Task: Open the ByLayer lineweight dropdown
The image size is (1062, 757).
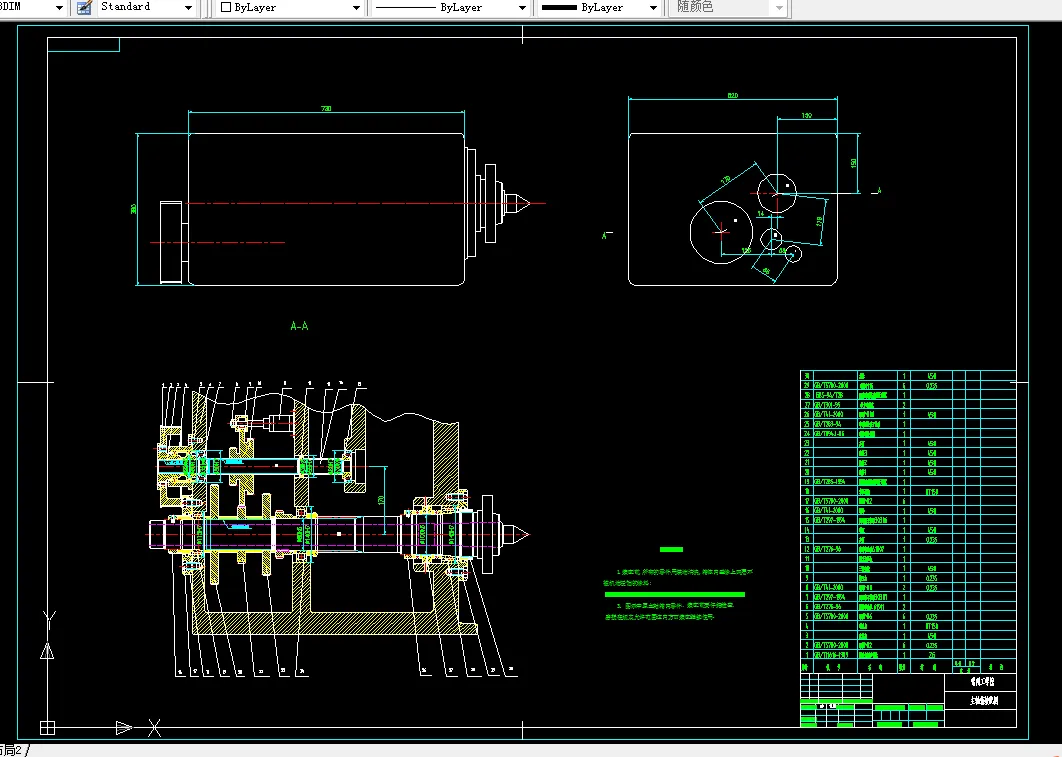Action: (x=652, y=7)
